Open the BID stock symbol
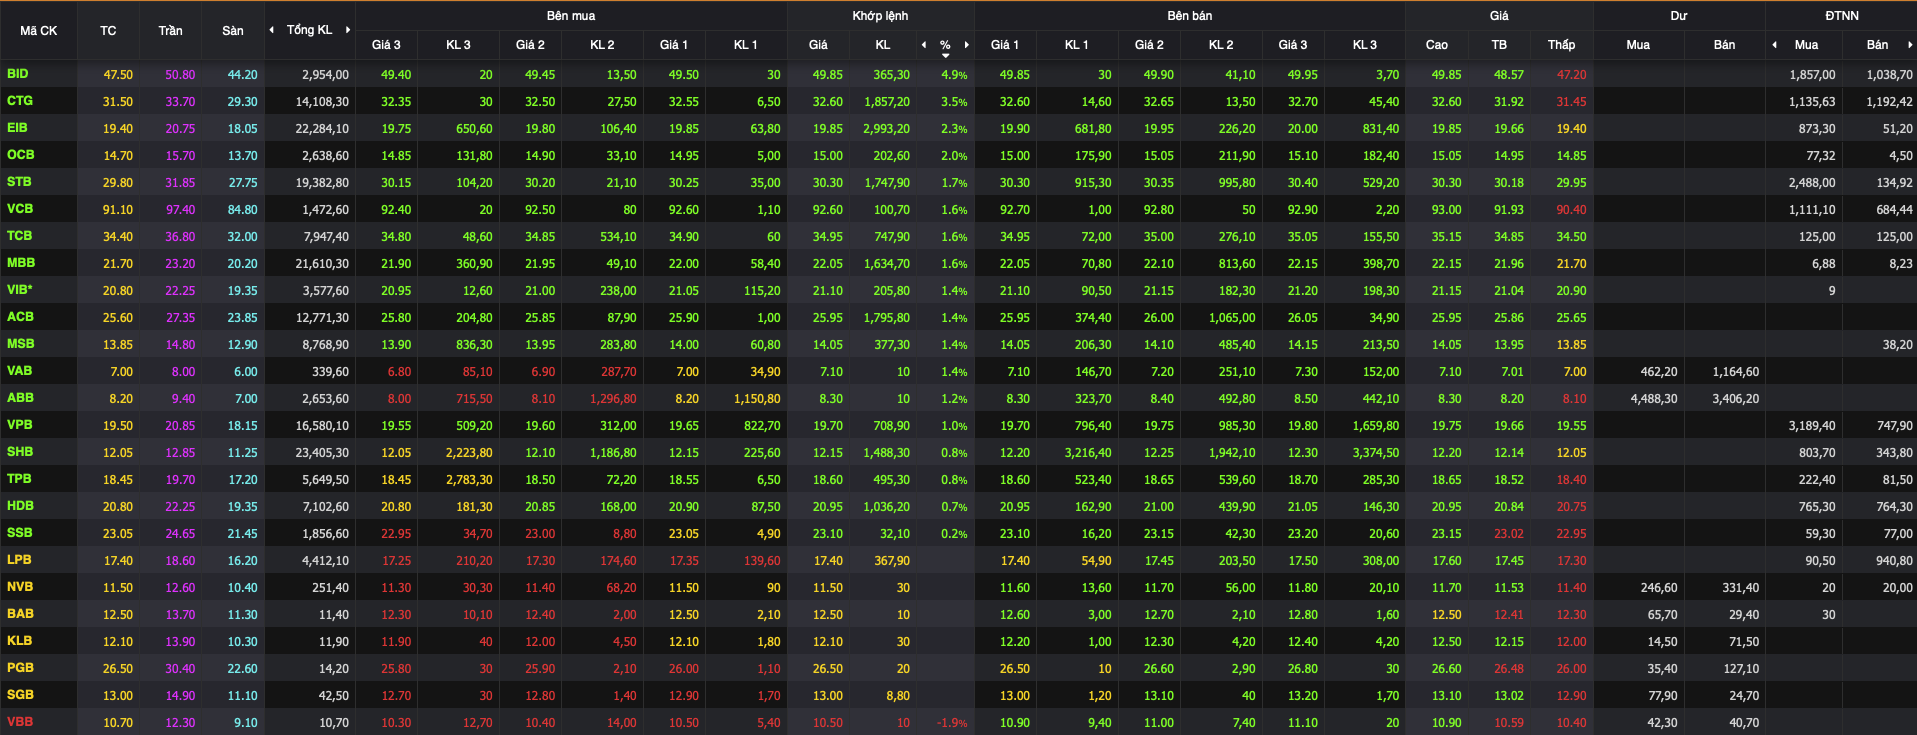Screen dimensions: 1917x735 [18, 74]
